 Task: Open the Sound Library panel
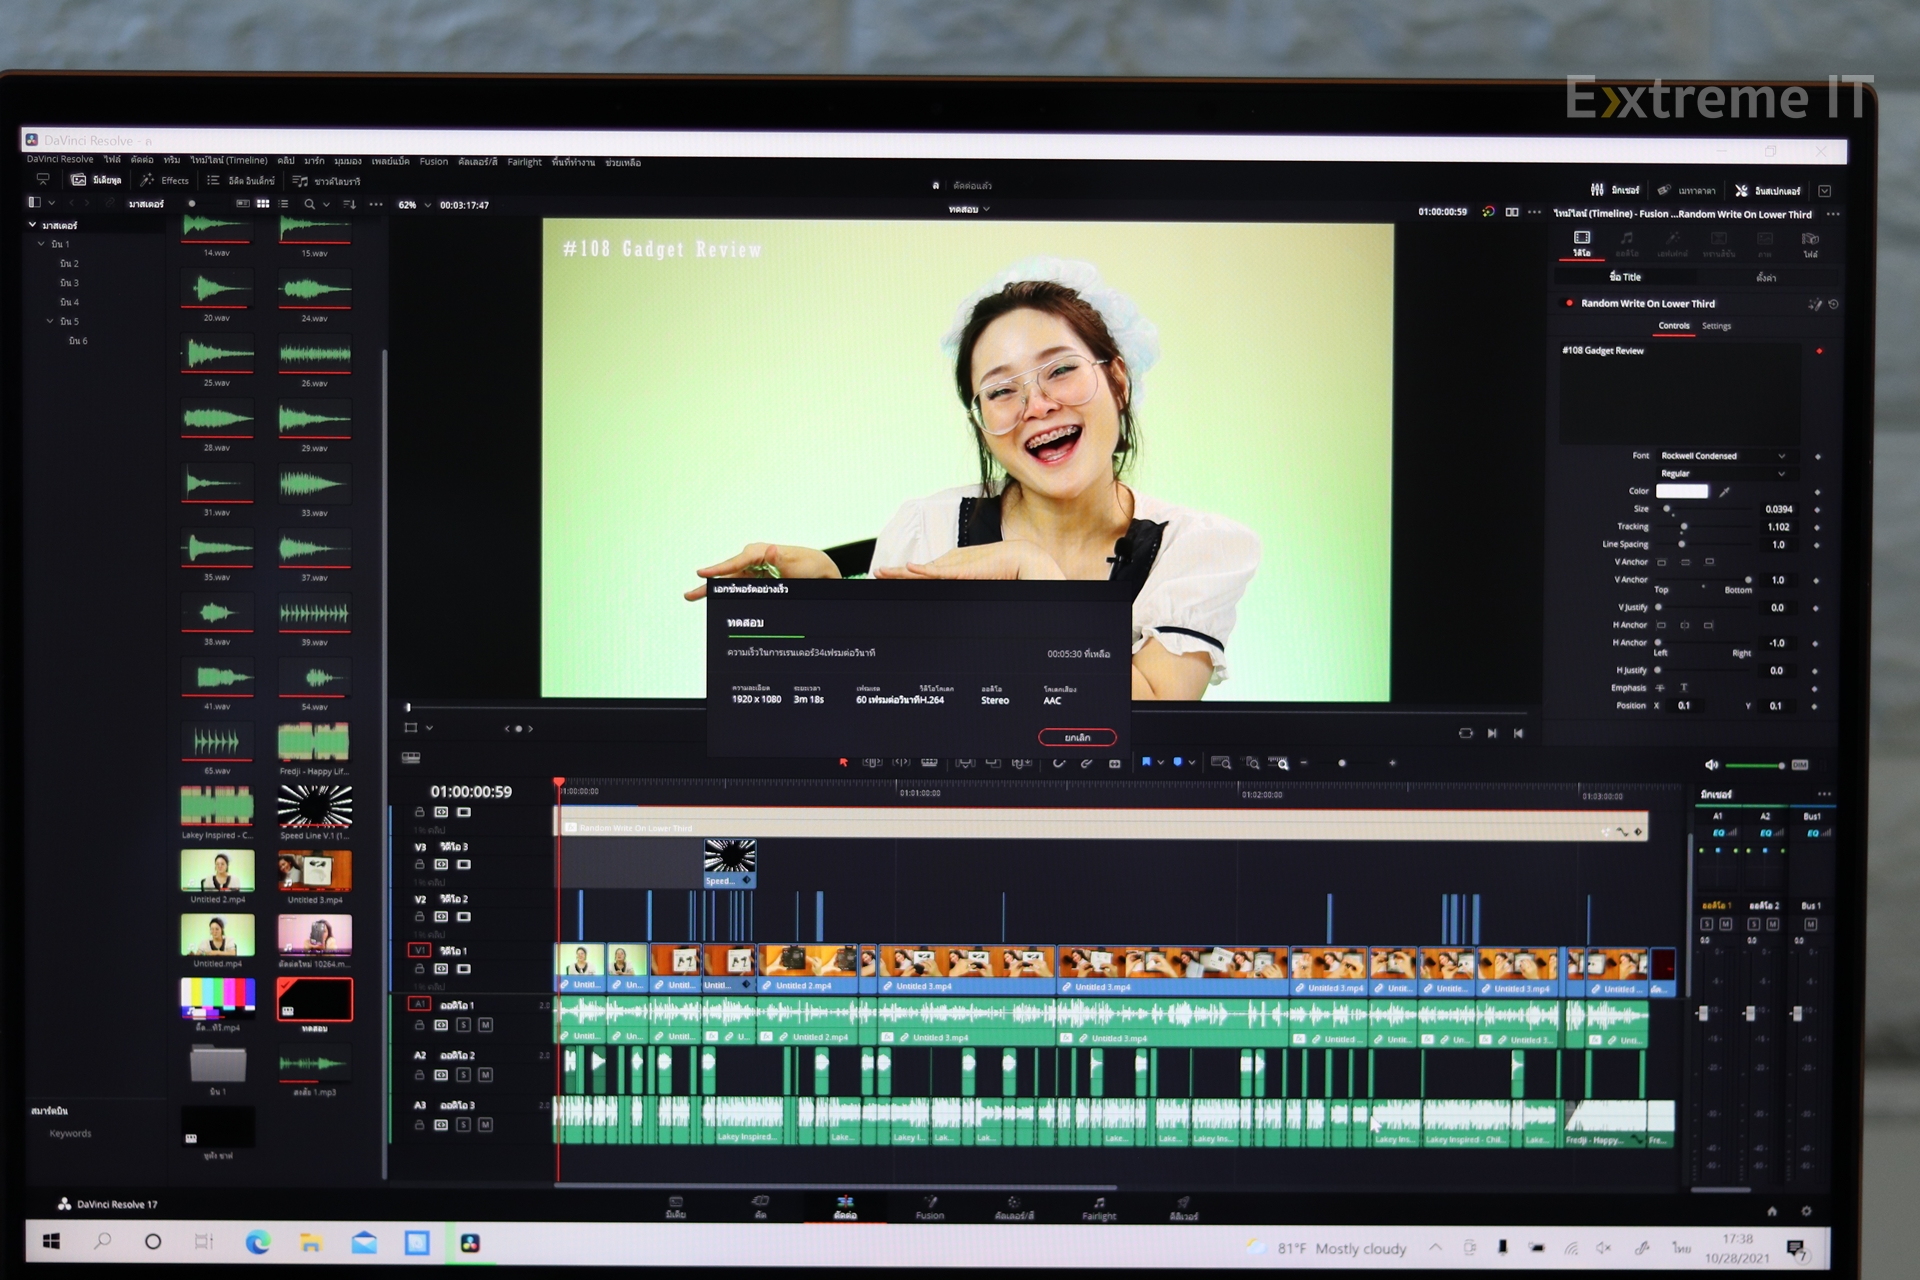point(326,181)
